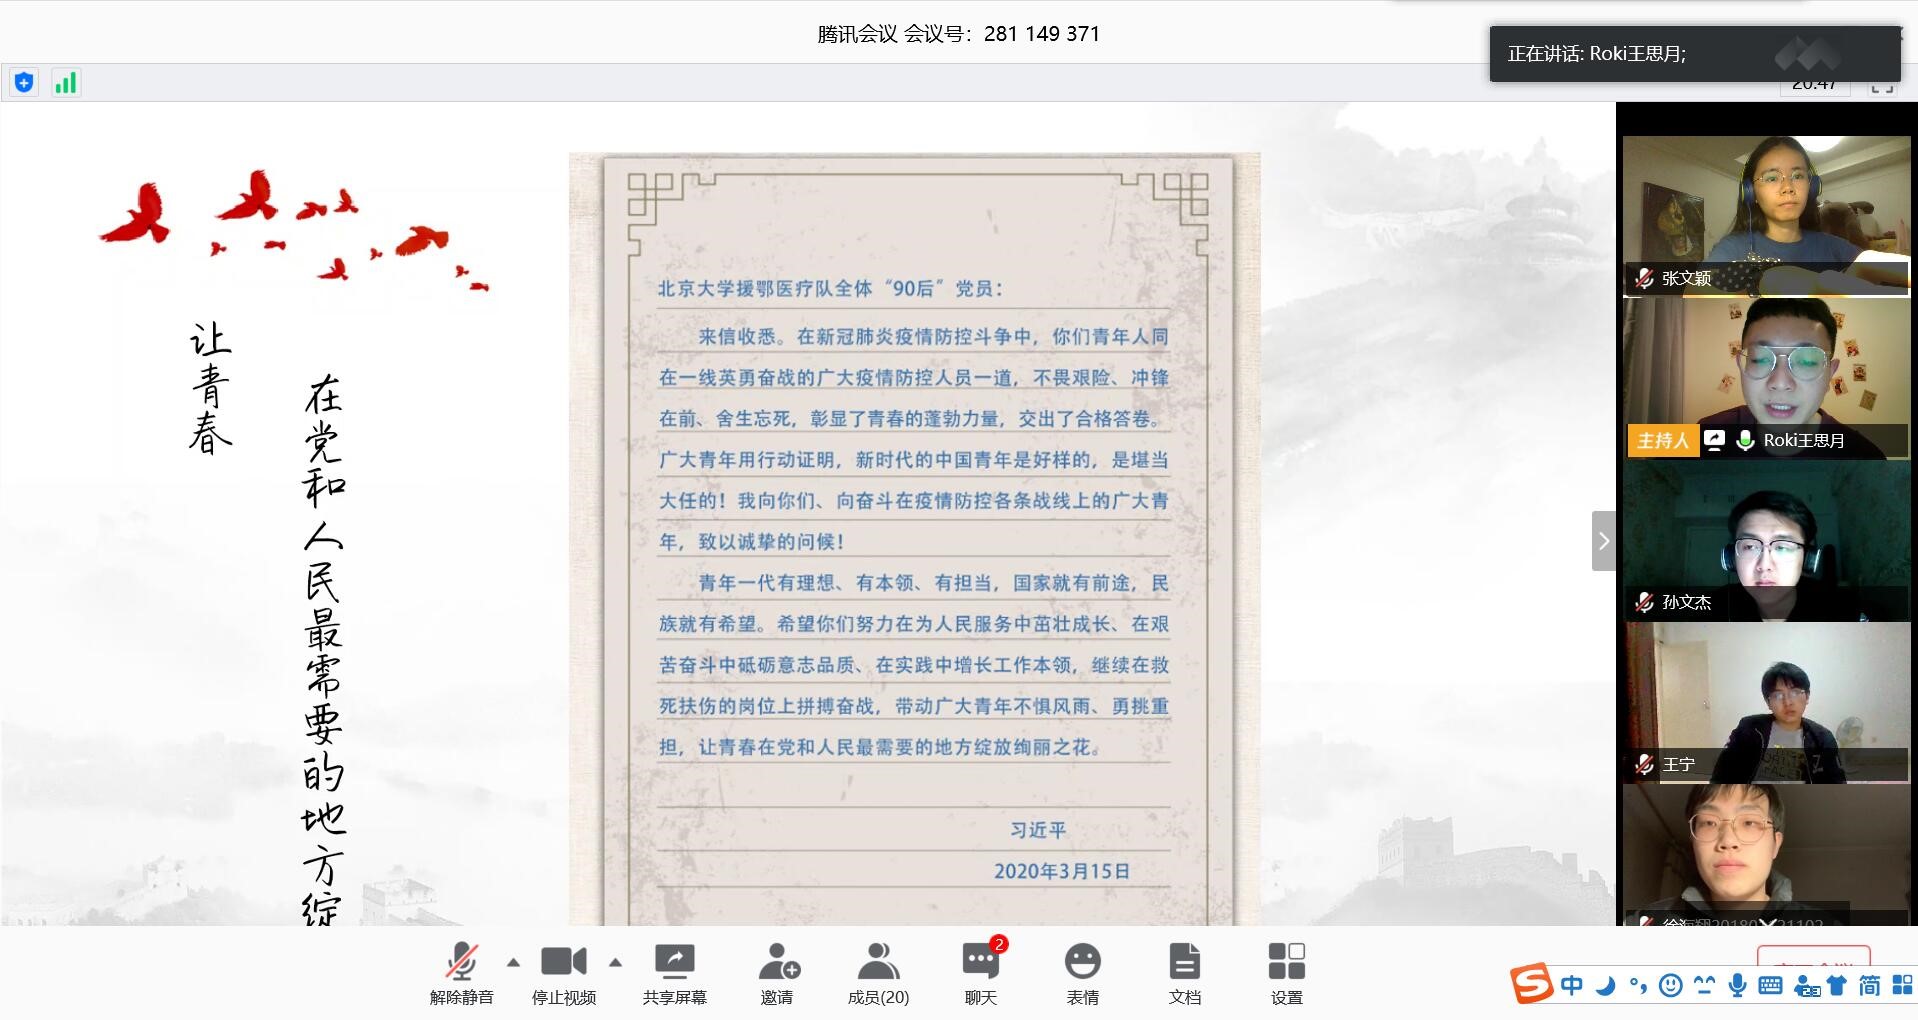Viewport: 1918px width, 1020px height.
Task: Check the green network signal bars icon
Action: [65, 83]
